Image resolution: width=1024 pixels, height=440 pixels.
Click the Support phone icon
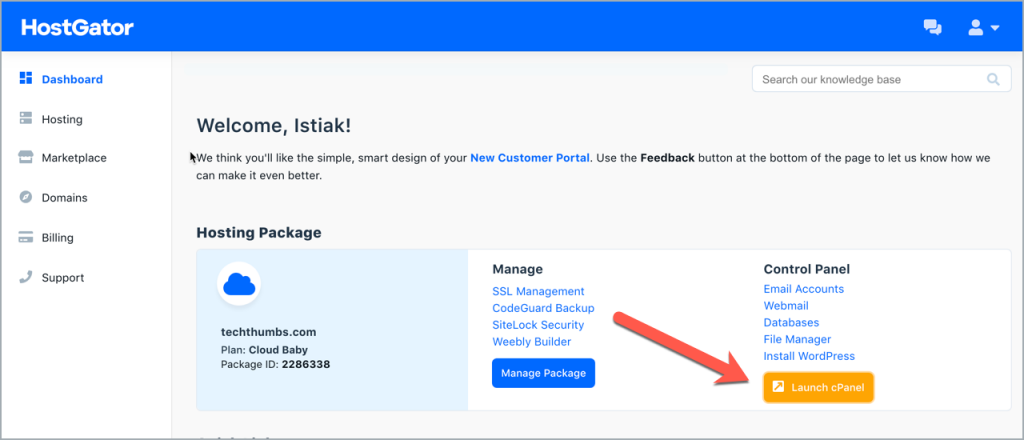(26, 277)
